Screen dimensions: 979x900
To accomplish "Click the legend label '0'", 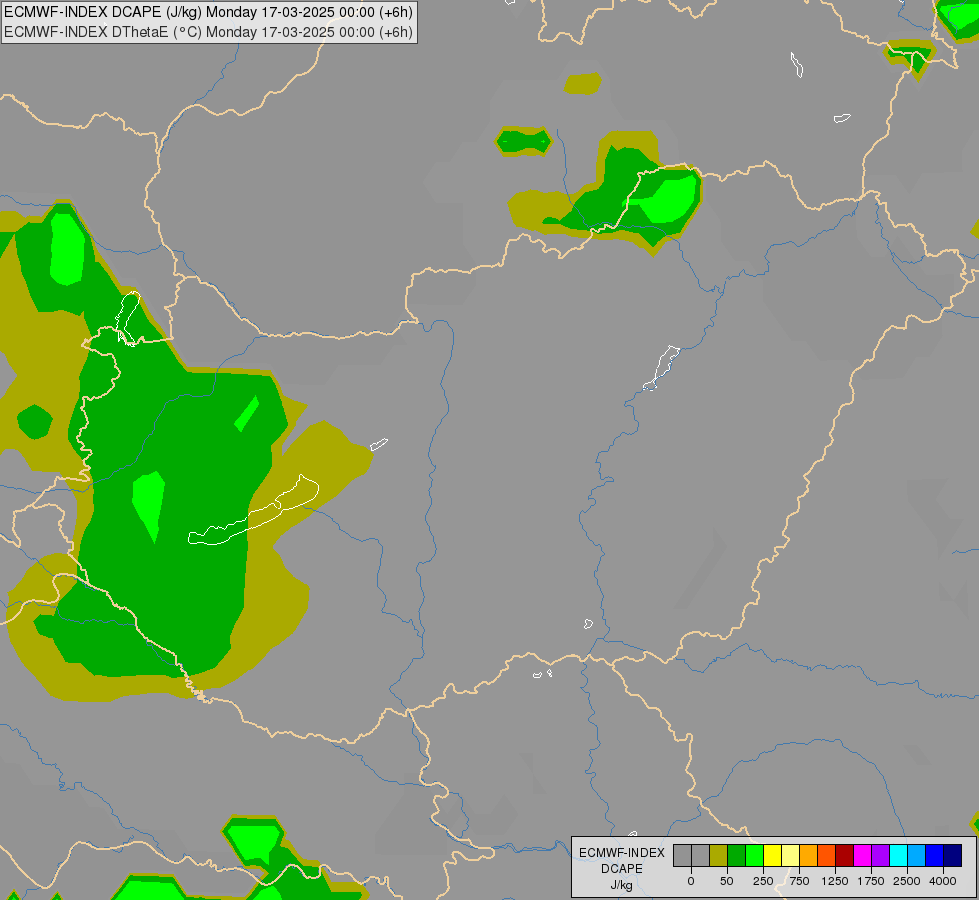I will click(x=691, y=881).
